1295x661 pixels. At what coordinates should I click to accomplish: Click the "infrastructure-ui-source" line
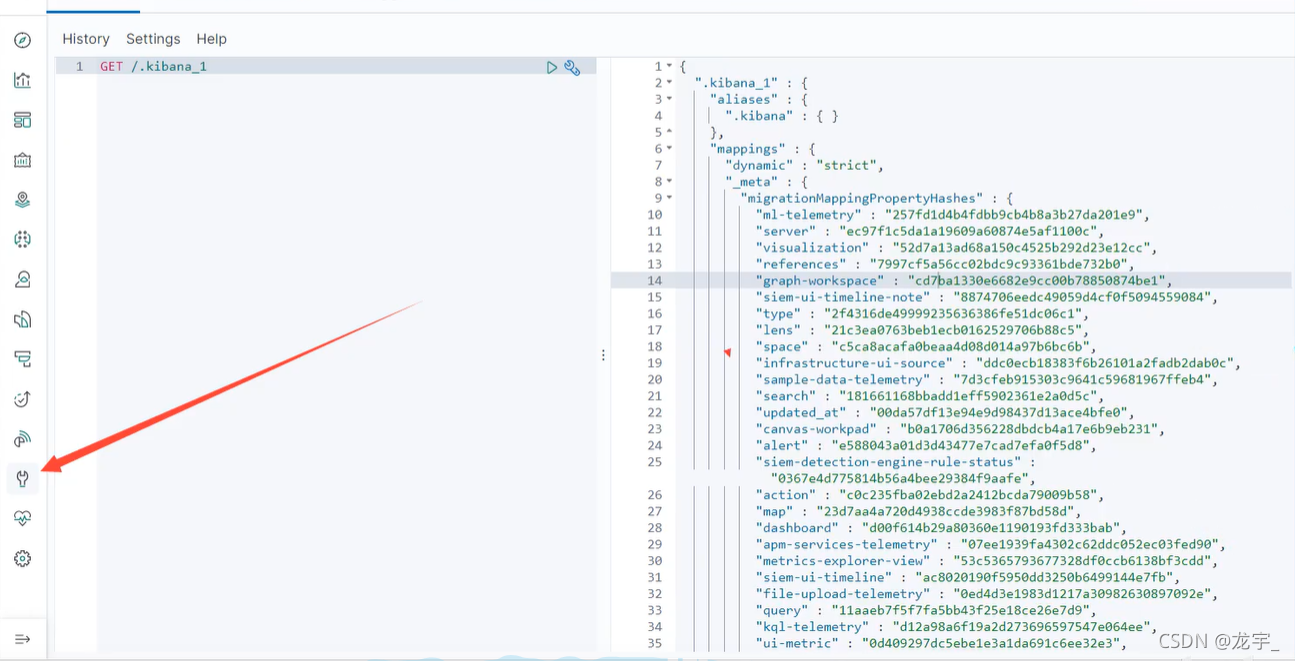[x=998, y=363]
